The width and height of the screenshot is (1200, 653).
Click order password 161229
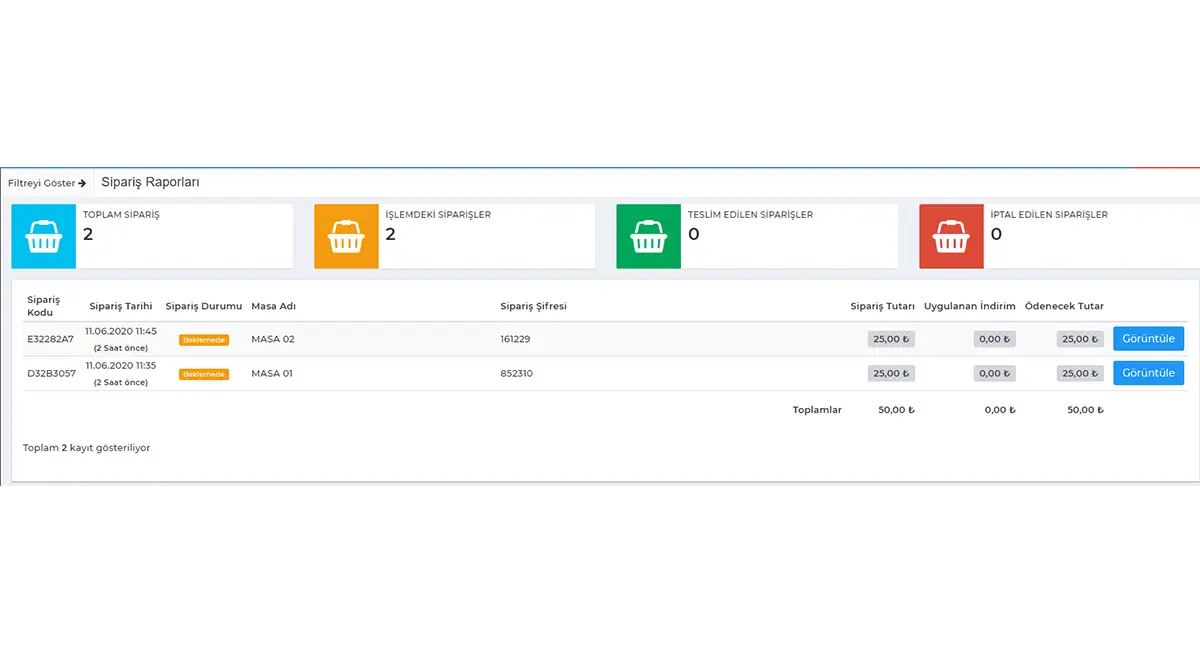pyautogui.click(x=515, y=339)
